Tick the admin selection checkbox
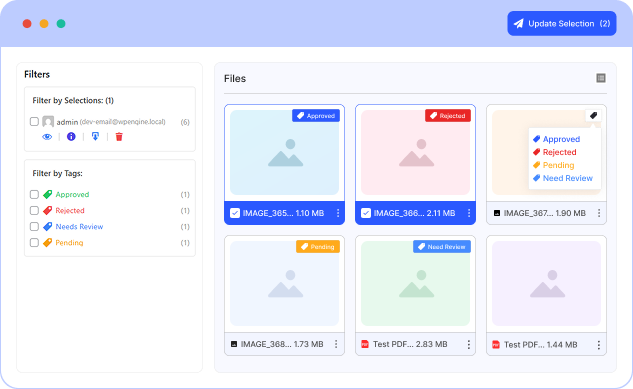 pyautogui.click(x=34, y=121)
